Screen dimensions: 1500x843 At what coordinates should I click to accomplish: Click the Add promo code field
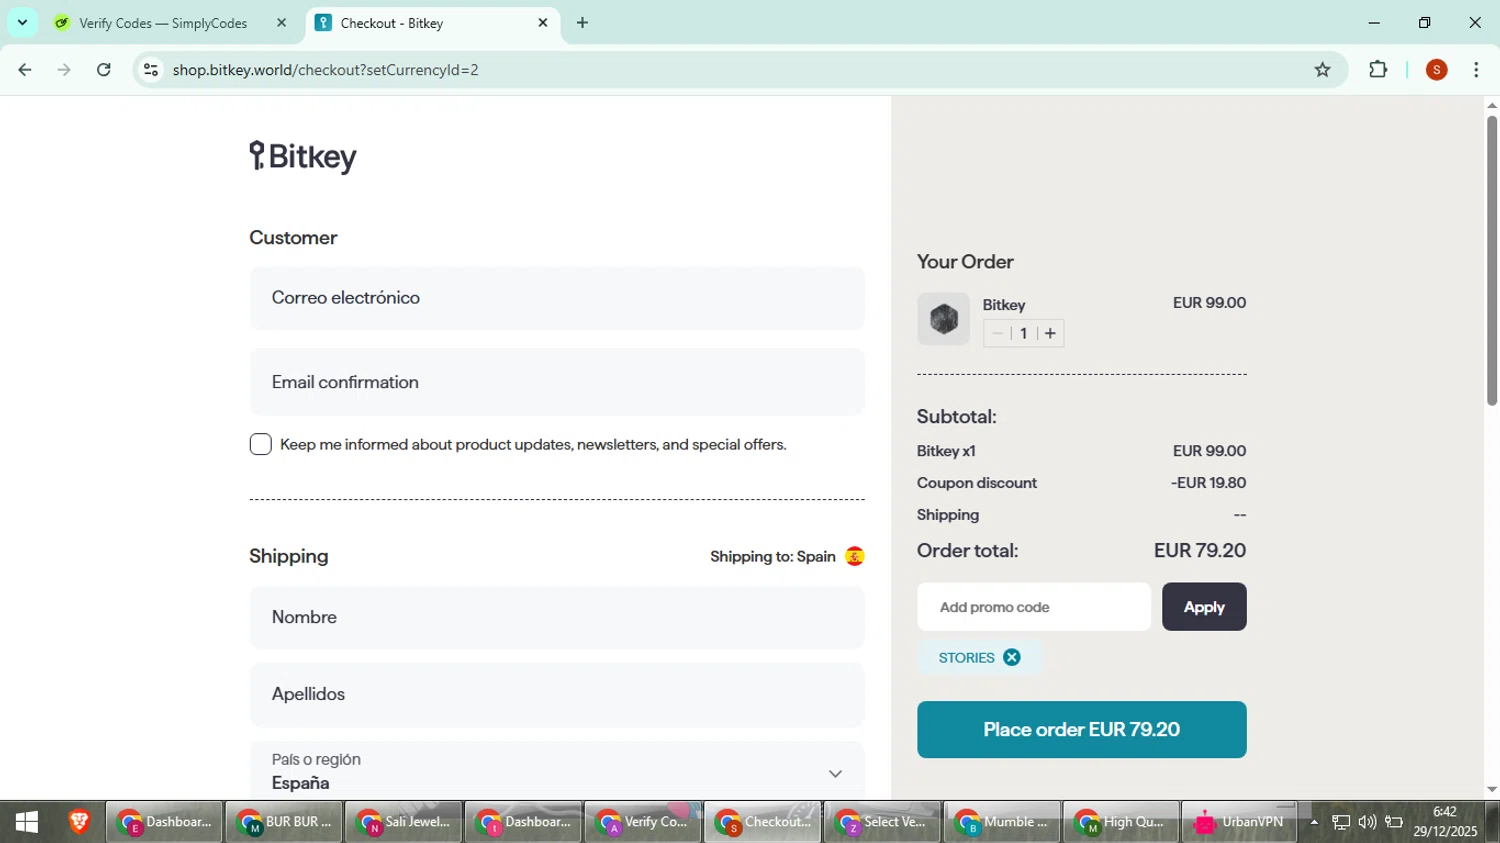point(1034,607)
